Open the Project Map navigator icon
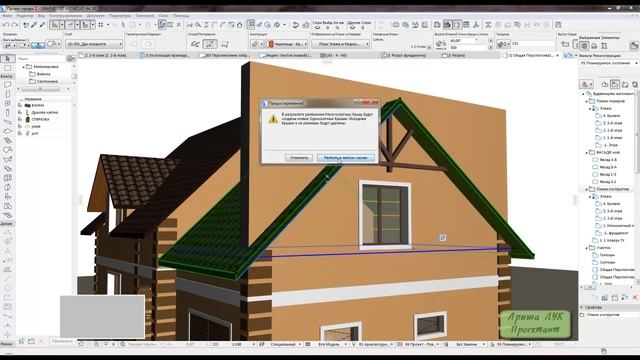The image size is (640, 360). click(605, 84)
